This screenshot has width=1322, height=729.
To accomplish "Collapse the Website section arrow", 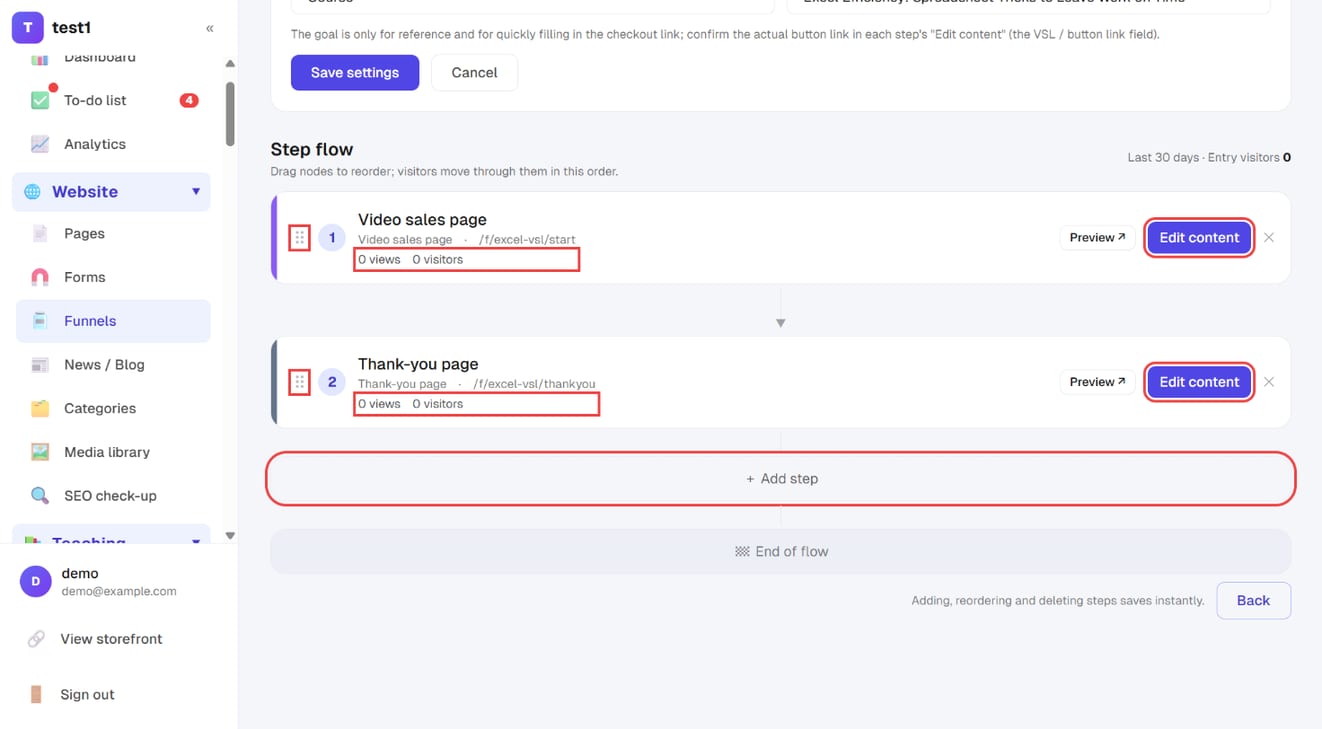I will click(196, 192).
